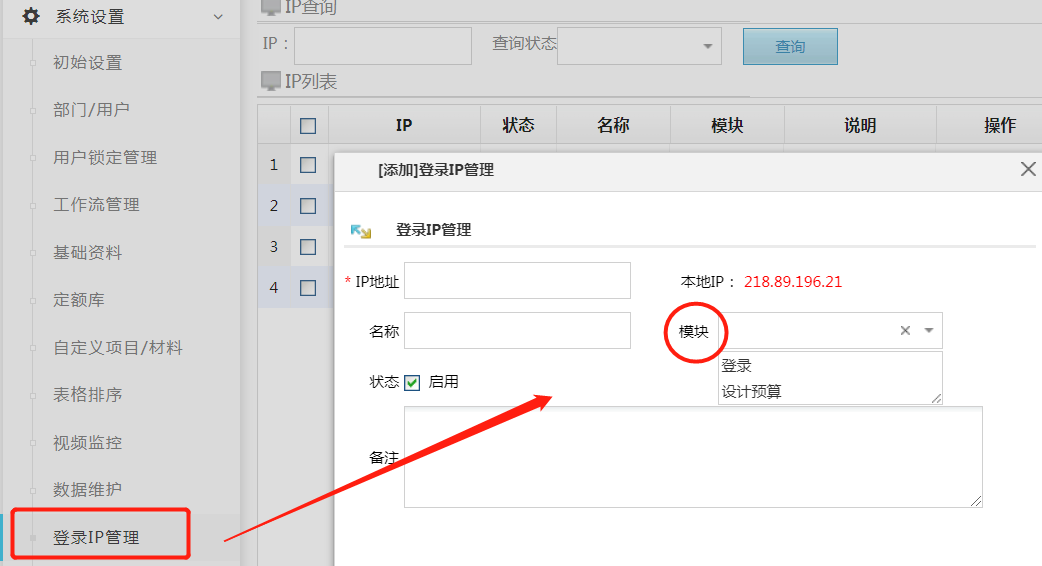Open 部门/用户 in the sidebar
This screenshot has height=566, width=1042.
[91, 109]
